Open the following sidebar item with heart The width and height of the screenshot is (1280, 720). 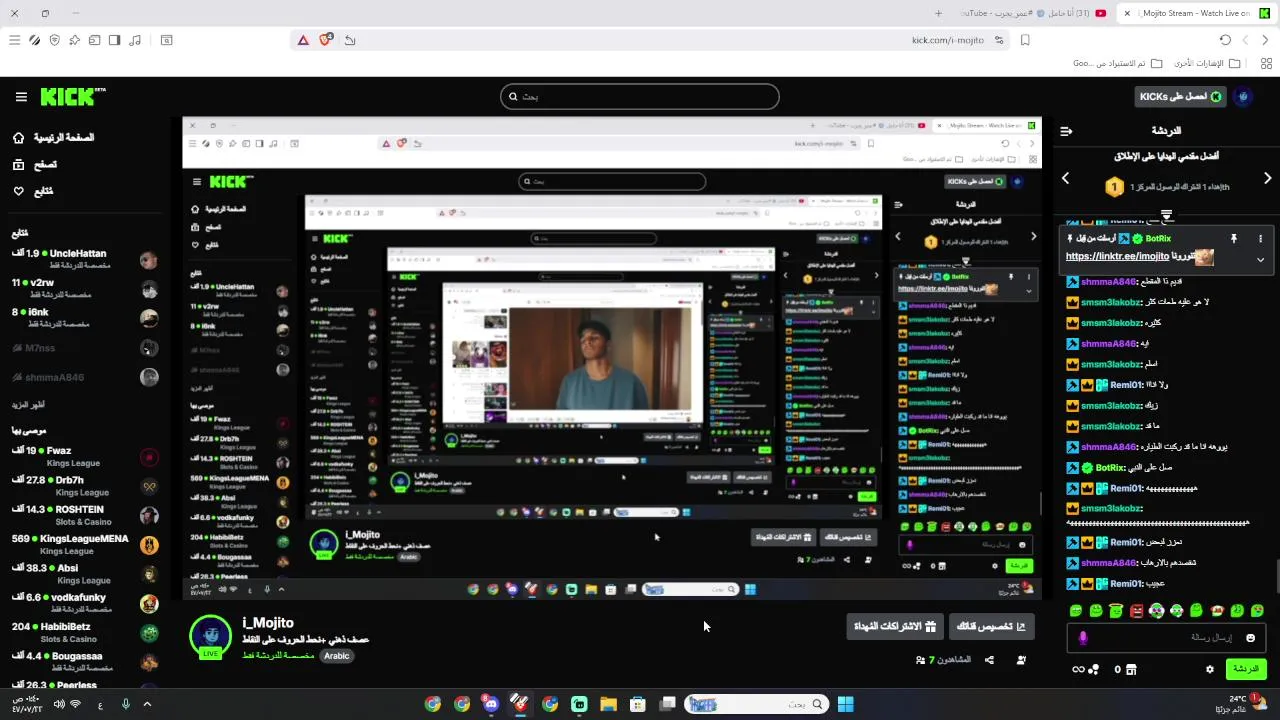click(x=33, y=191)
